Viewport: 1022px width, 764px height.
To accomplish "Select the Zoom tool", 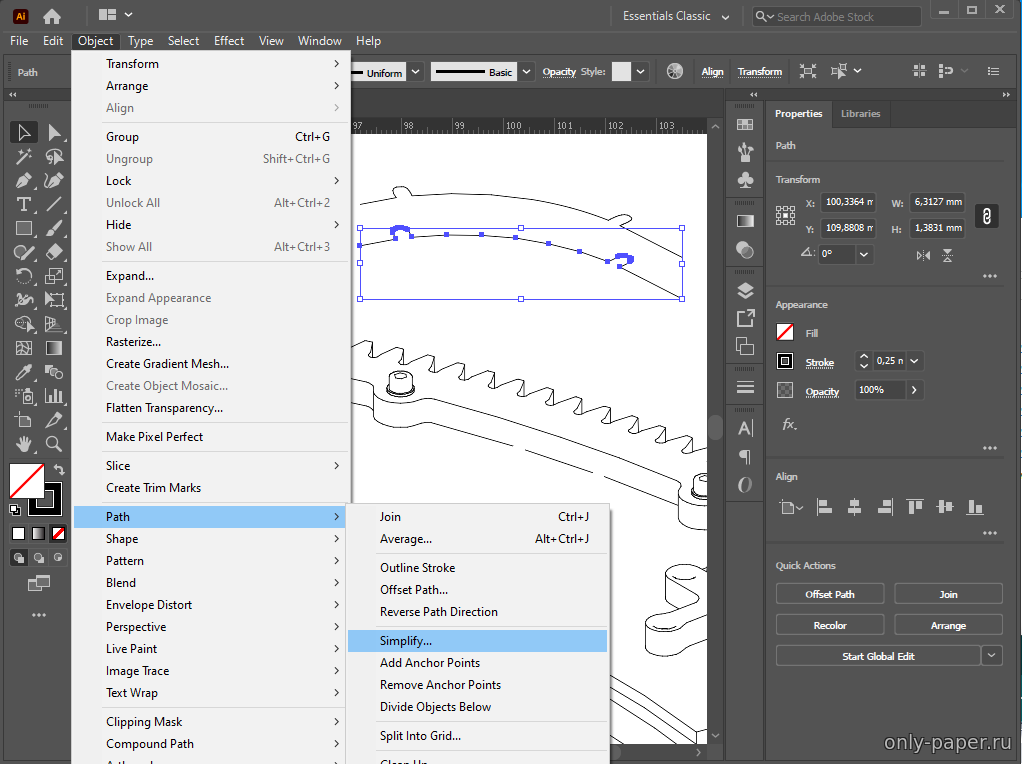I will (54, 444).
